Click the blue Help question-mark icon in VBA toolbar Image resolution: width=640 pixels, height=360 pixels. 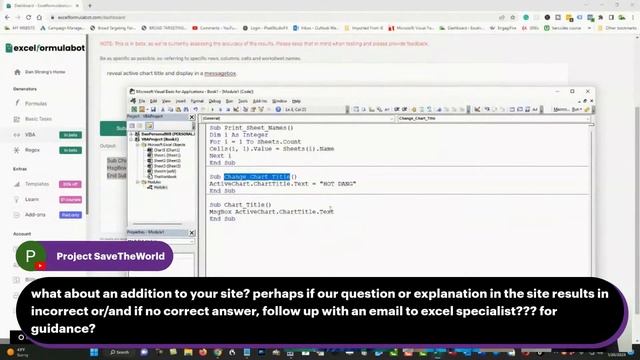pyautogui.click(x=278, y=109)
